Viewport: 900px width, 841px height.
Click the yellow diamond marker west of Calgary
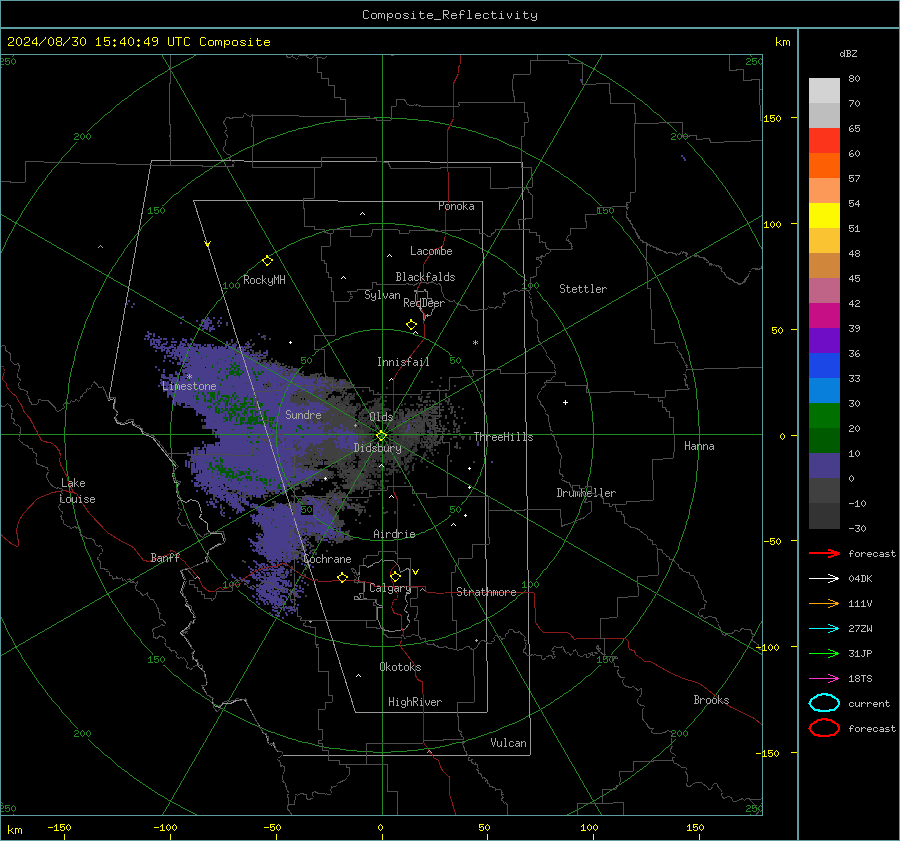(342, 577)
